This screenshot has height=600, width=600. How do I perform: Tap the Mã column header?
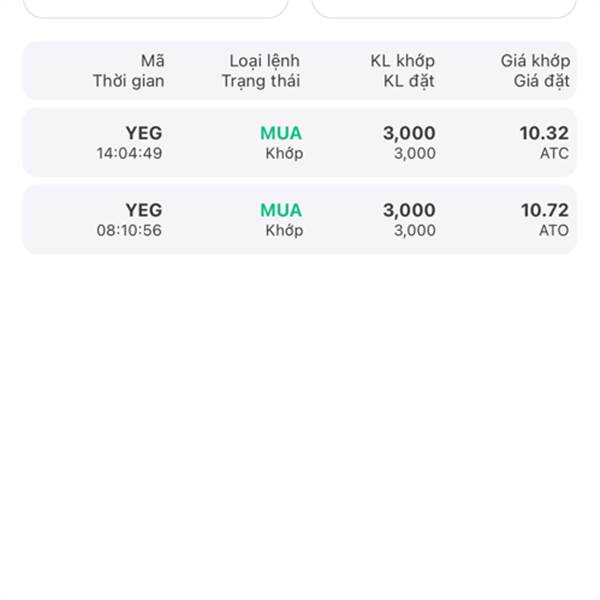pos(153,61)
